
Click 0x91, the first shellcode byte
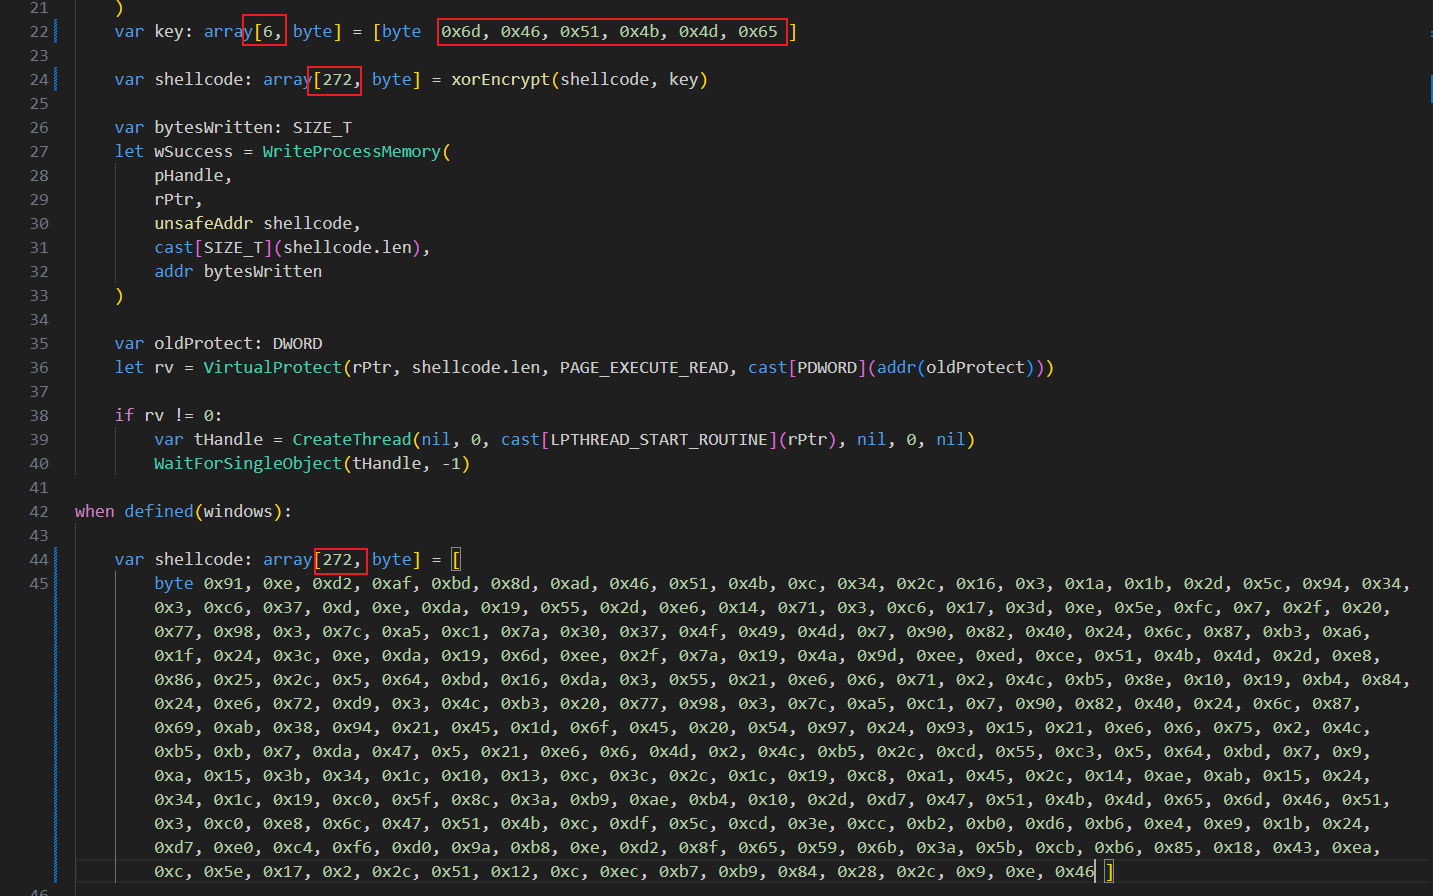click(x=223, y=584)
